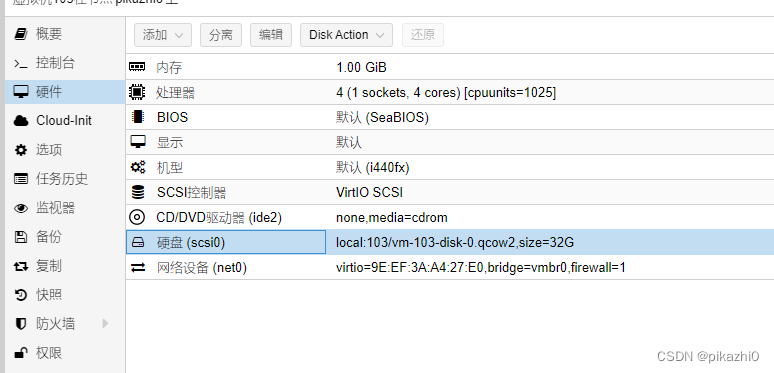This screenshot has height=373, width=774.
Task: Click the 编辑 edit button
Action: click(x=271, y=35)
